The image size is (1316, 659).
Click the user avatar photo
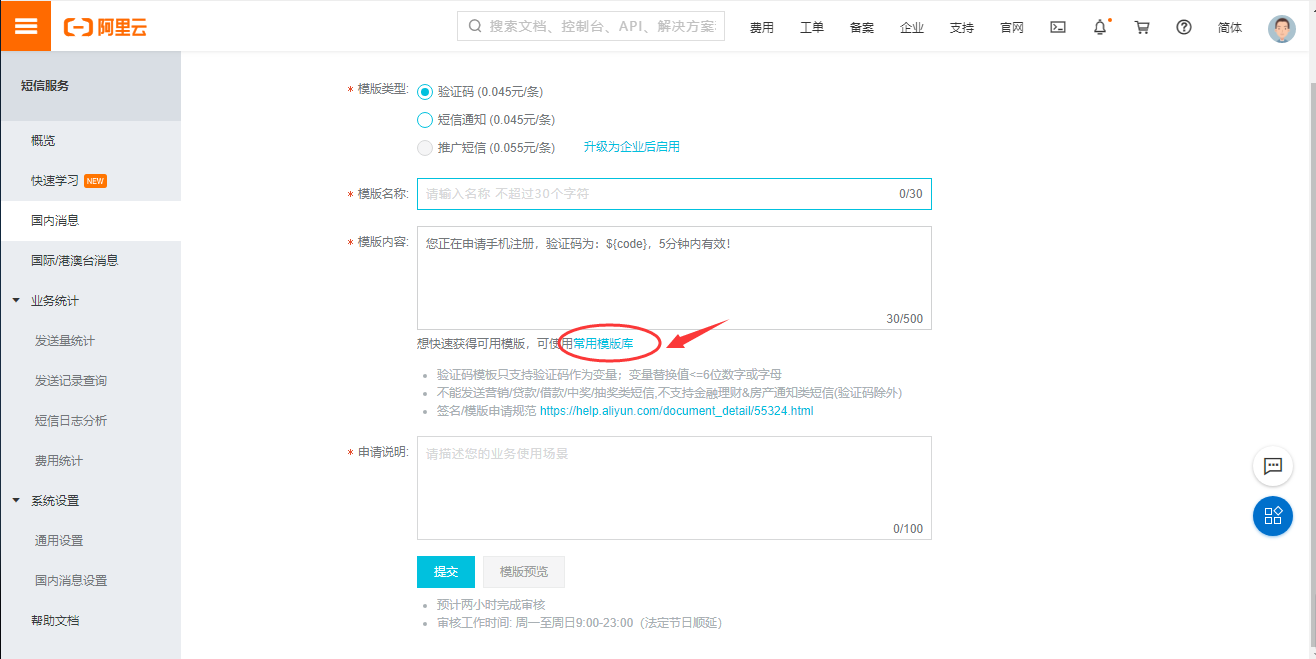[1281, 27]
